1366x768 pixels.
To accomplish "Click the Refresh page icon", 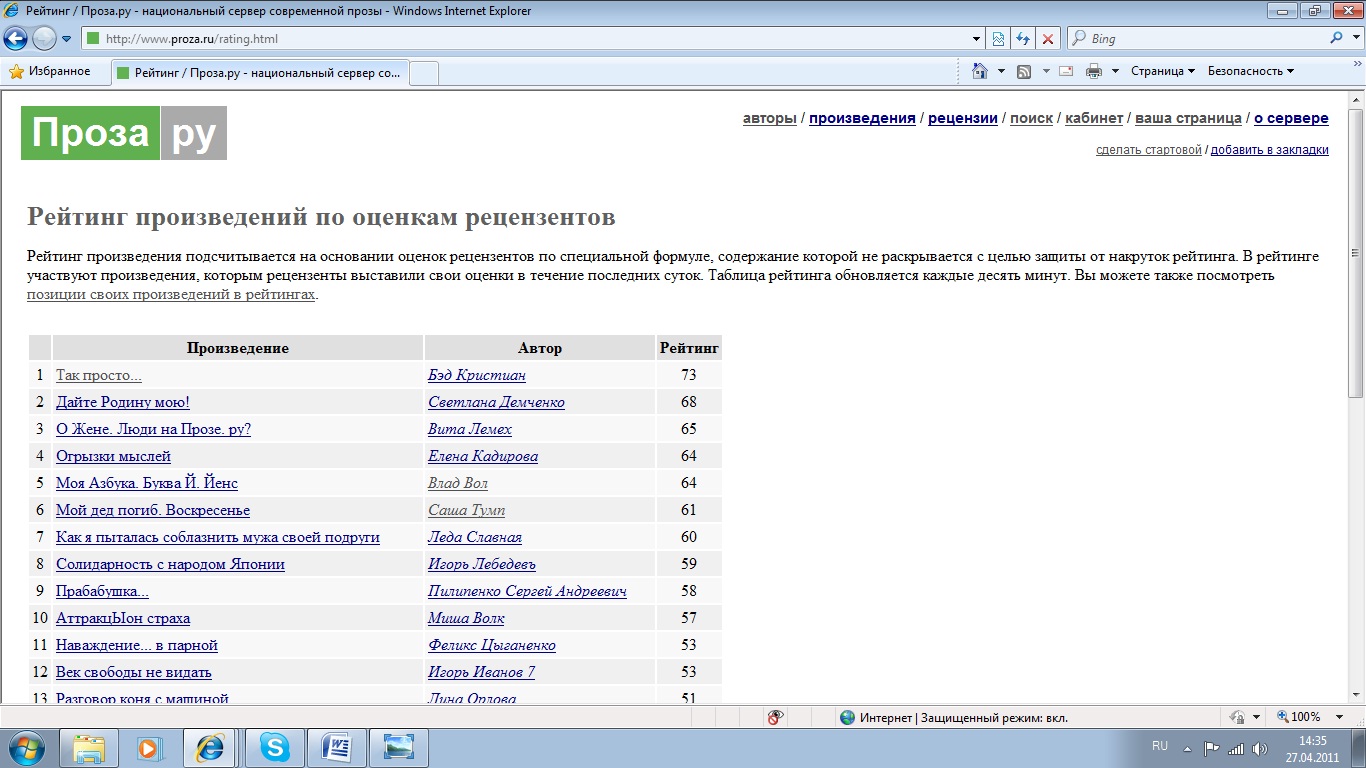I will (1022, 39).
